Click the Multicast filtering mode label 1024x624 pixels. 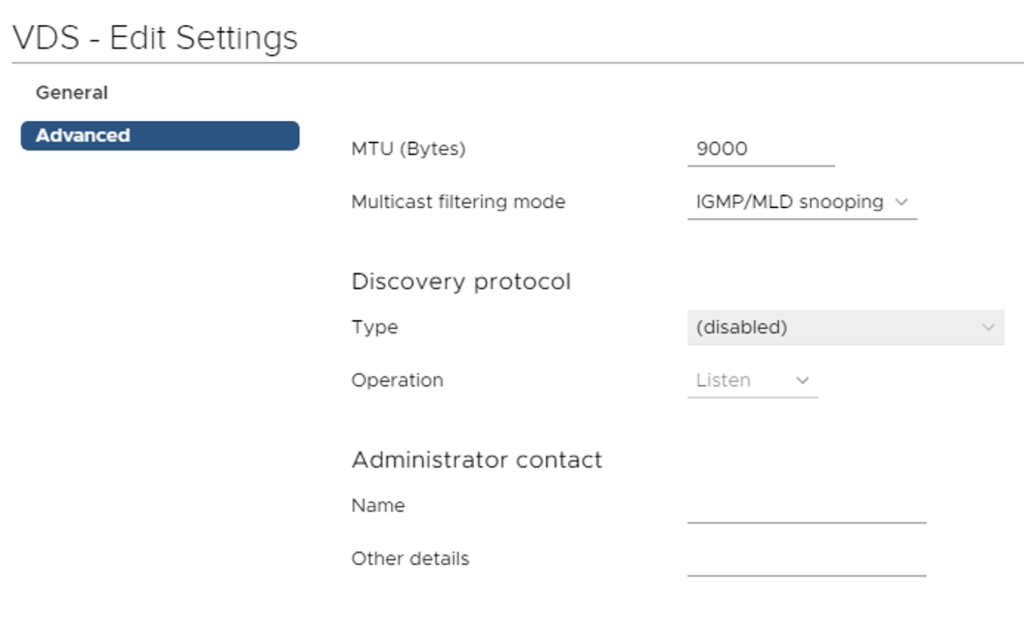(458, 202)
